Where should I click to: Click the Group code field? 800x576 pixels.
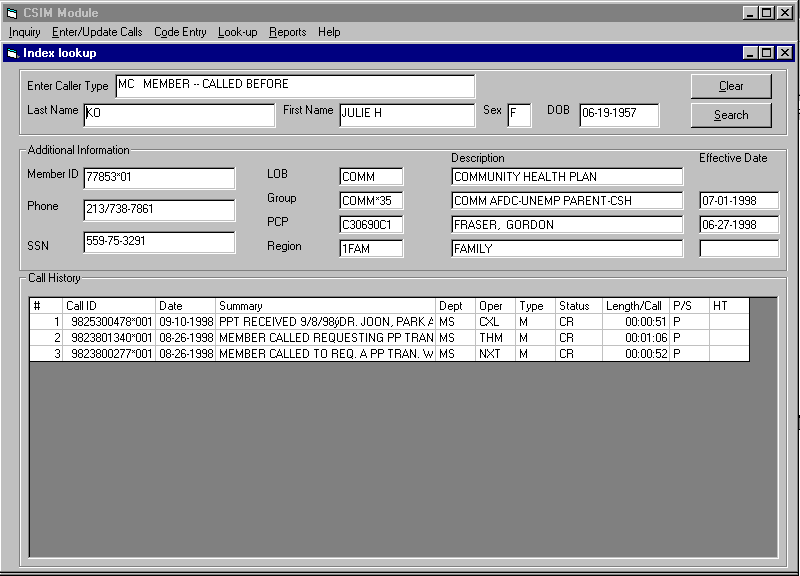tap(371, 201)
